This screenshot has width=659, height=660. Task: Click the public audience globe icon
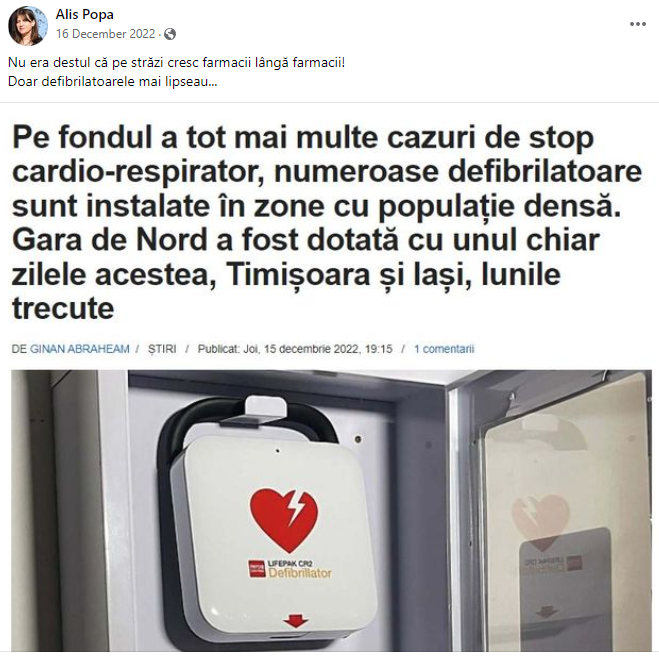pos(170,34)
